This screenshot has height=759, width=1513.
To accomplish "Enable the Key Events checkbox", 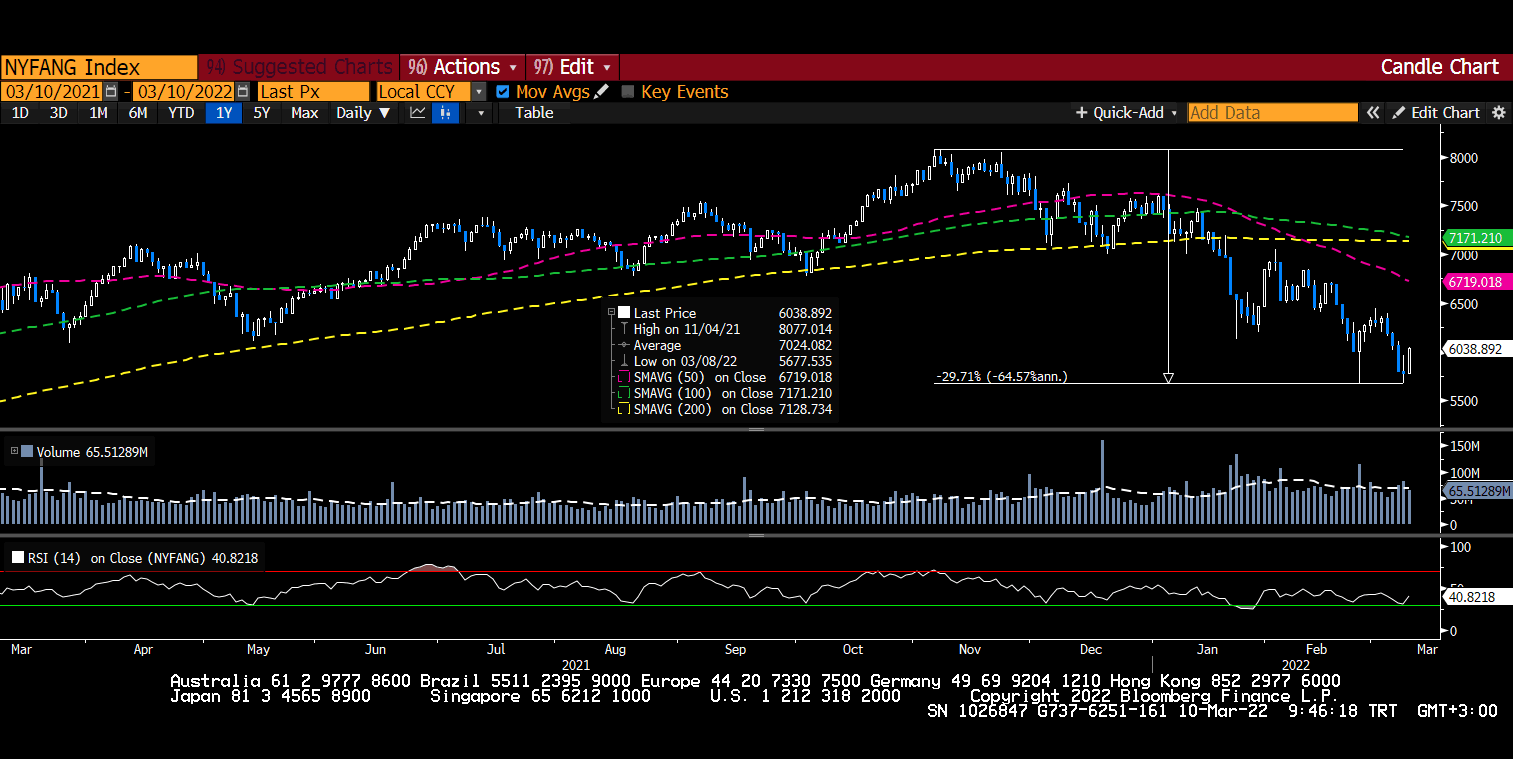I will [628, 92].
